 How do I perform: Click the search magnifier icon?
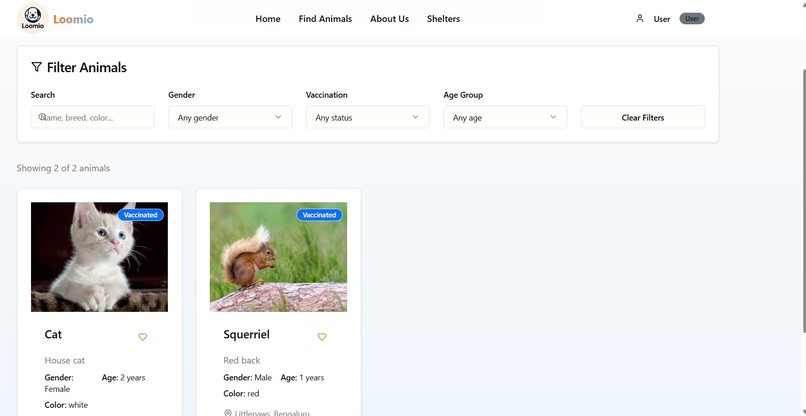[x=42, y=117]
